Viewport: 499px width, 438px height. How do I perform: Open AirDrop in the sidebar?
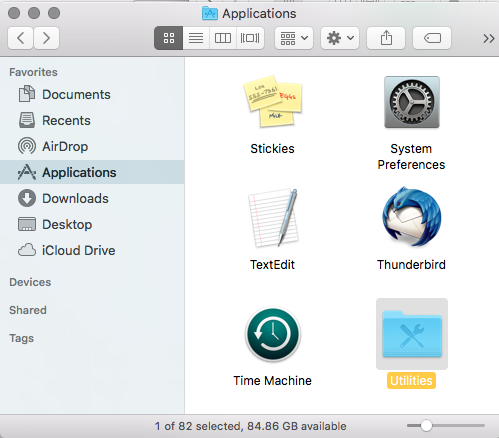point(92,146)
